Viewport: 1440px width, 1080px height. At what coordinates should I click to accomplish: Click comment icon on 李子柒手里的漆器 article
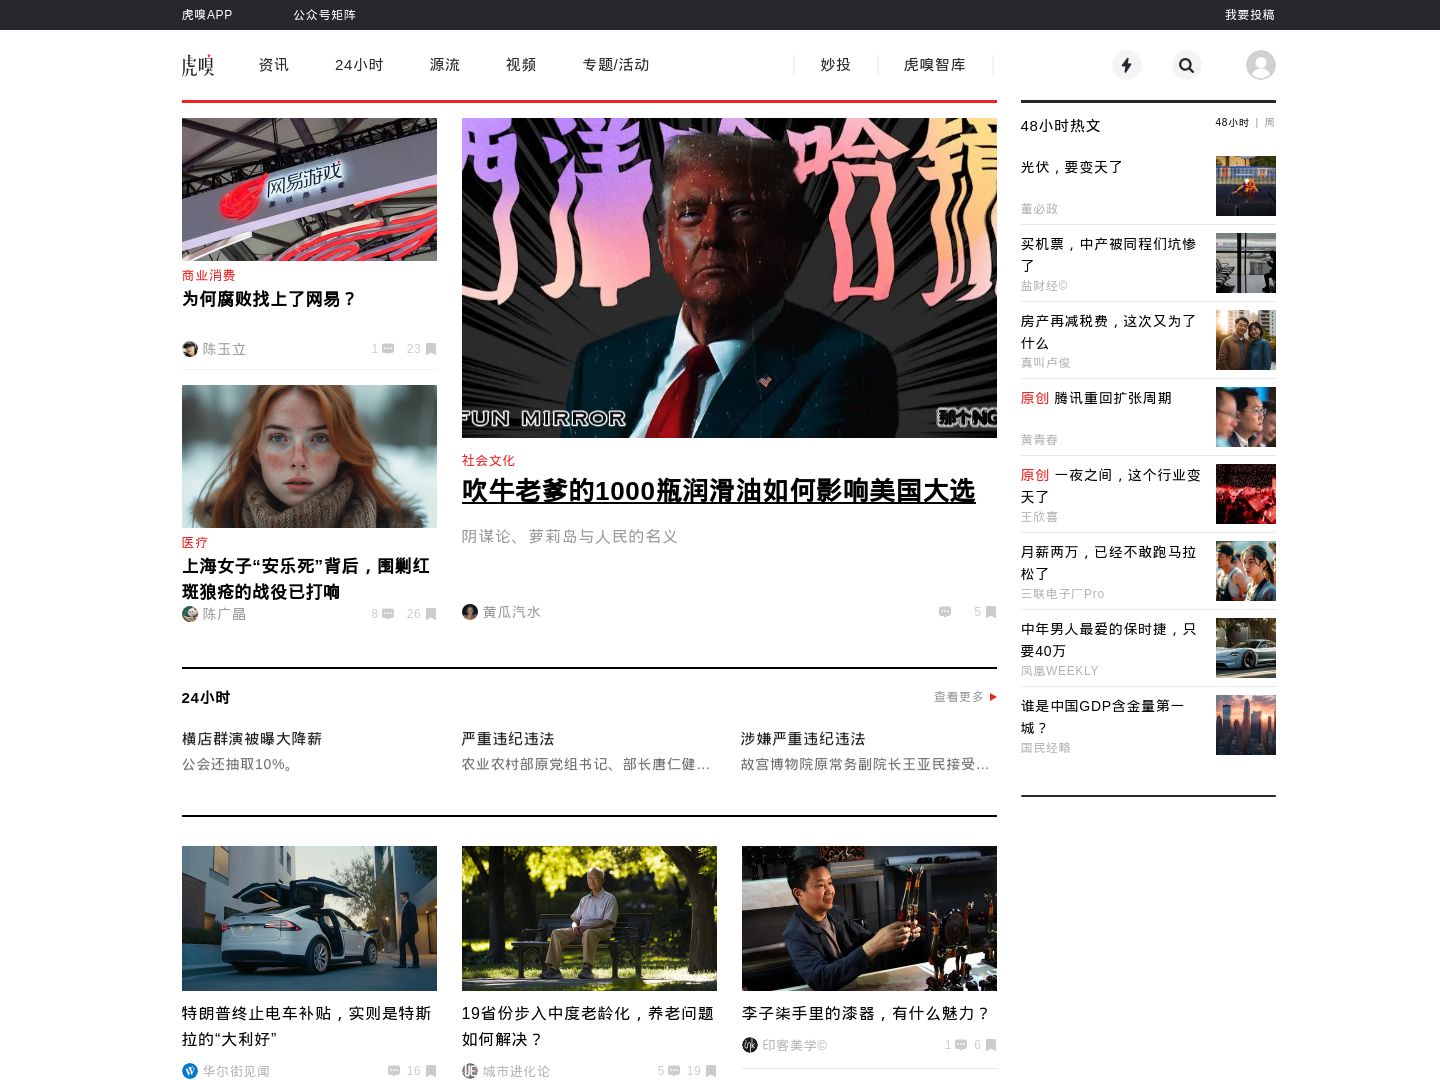coord(961,1045)
